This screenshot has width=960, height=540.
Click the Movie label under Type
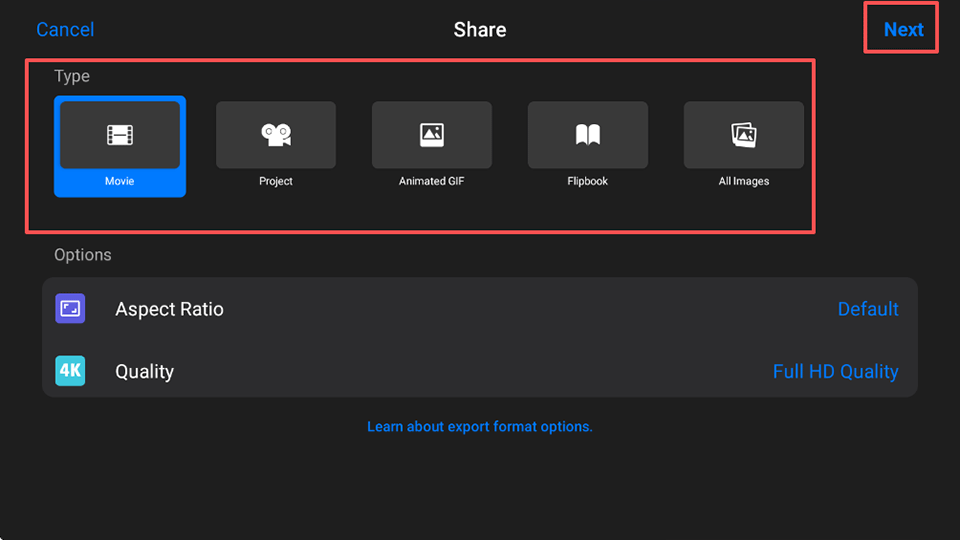pos(119,182)
